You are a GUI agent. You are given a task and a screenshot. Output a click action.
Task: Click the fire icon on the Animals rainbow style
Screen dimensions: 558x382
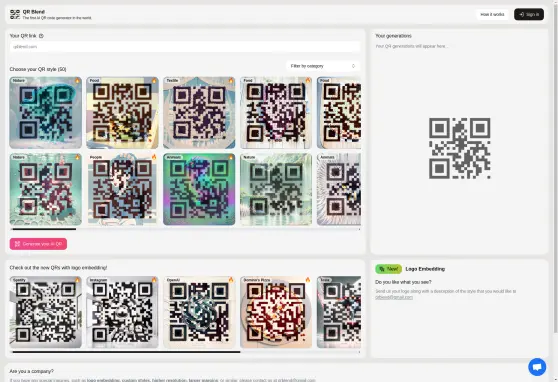click(231, 157)
